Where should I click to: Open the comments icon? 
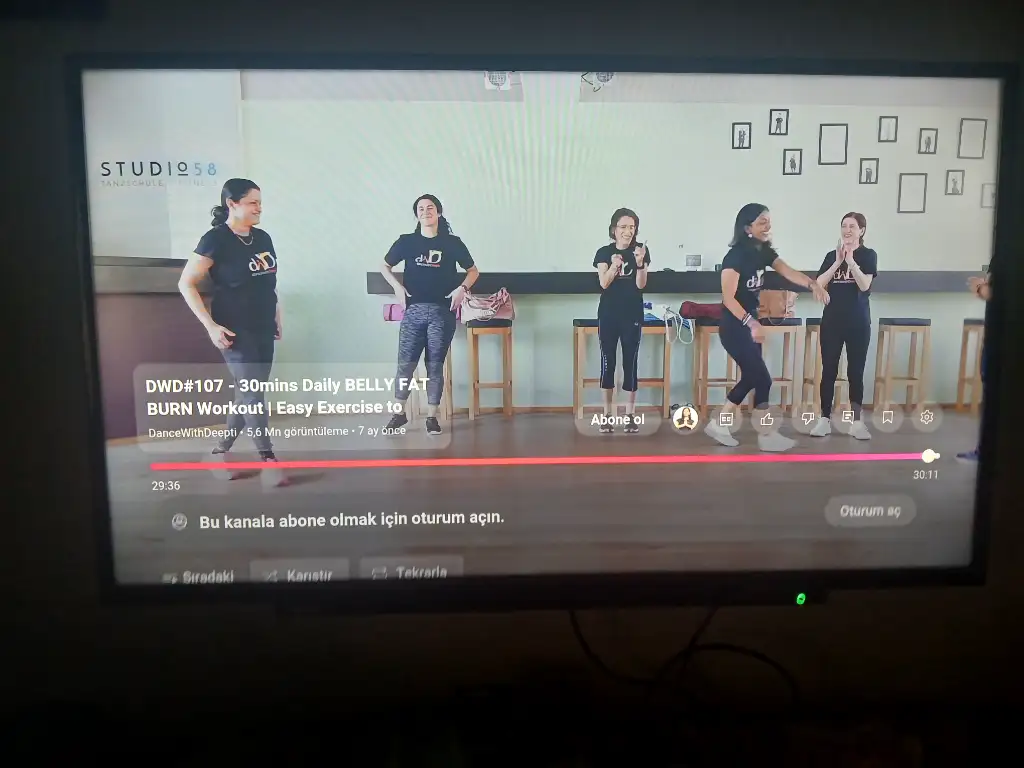848,417
